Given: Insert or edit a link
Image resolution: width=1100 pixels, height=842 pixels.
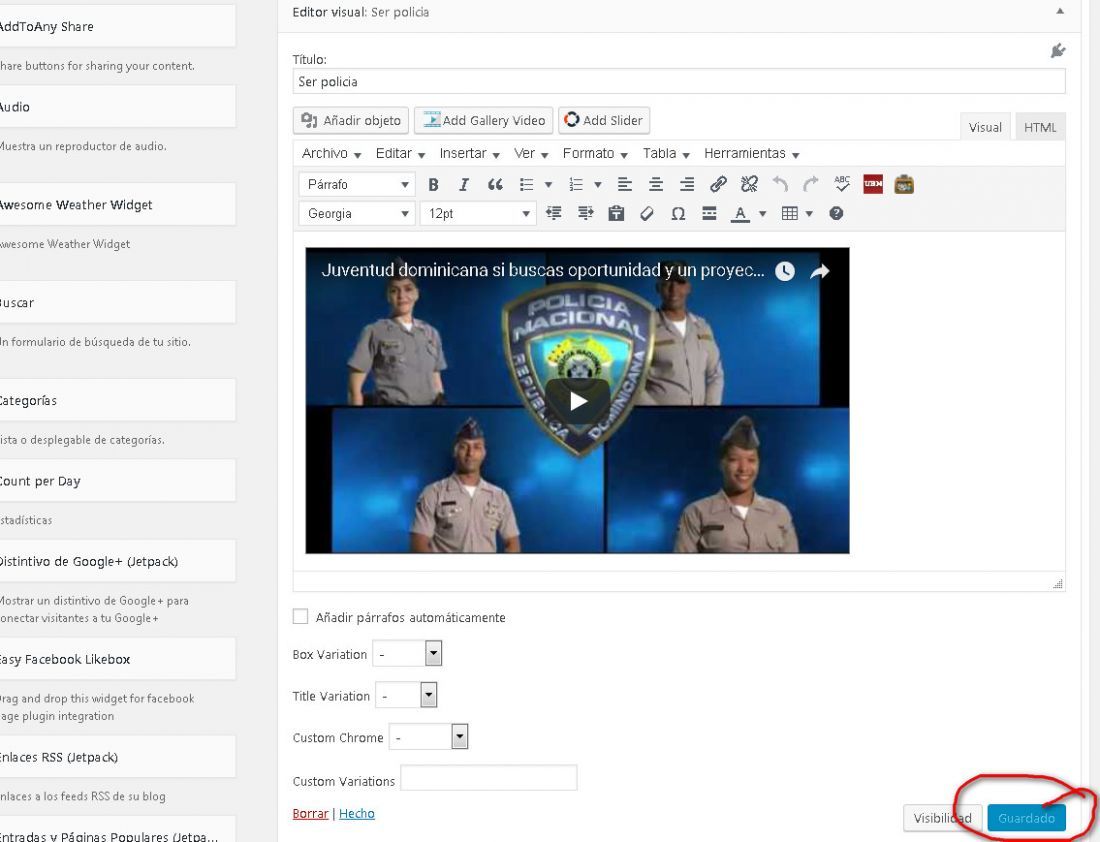Looking at the screenshot, I should (718, 185).
